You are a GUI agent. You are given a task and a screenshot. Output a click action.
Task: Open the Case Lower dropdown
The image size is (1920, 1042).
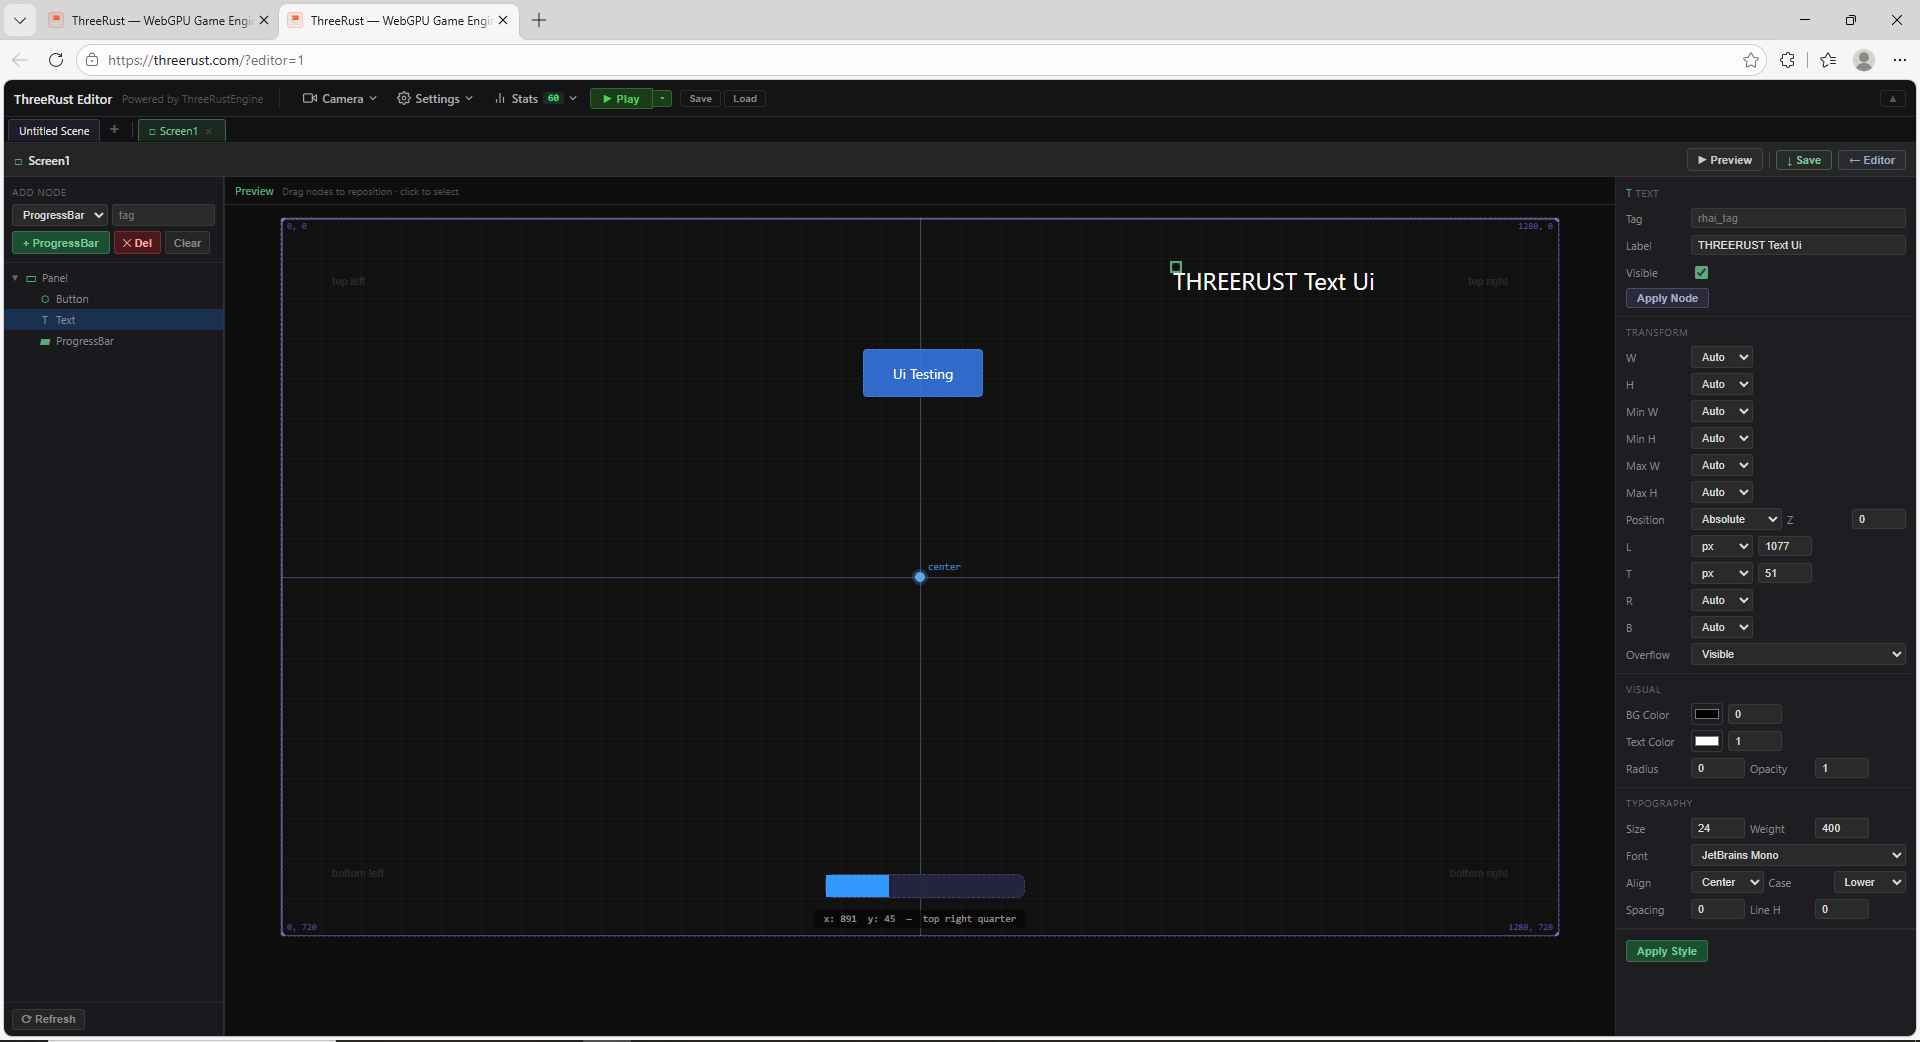coord(1869,882)
